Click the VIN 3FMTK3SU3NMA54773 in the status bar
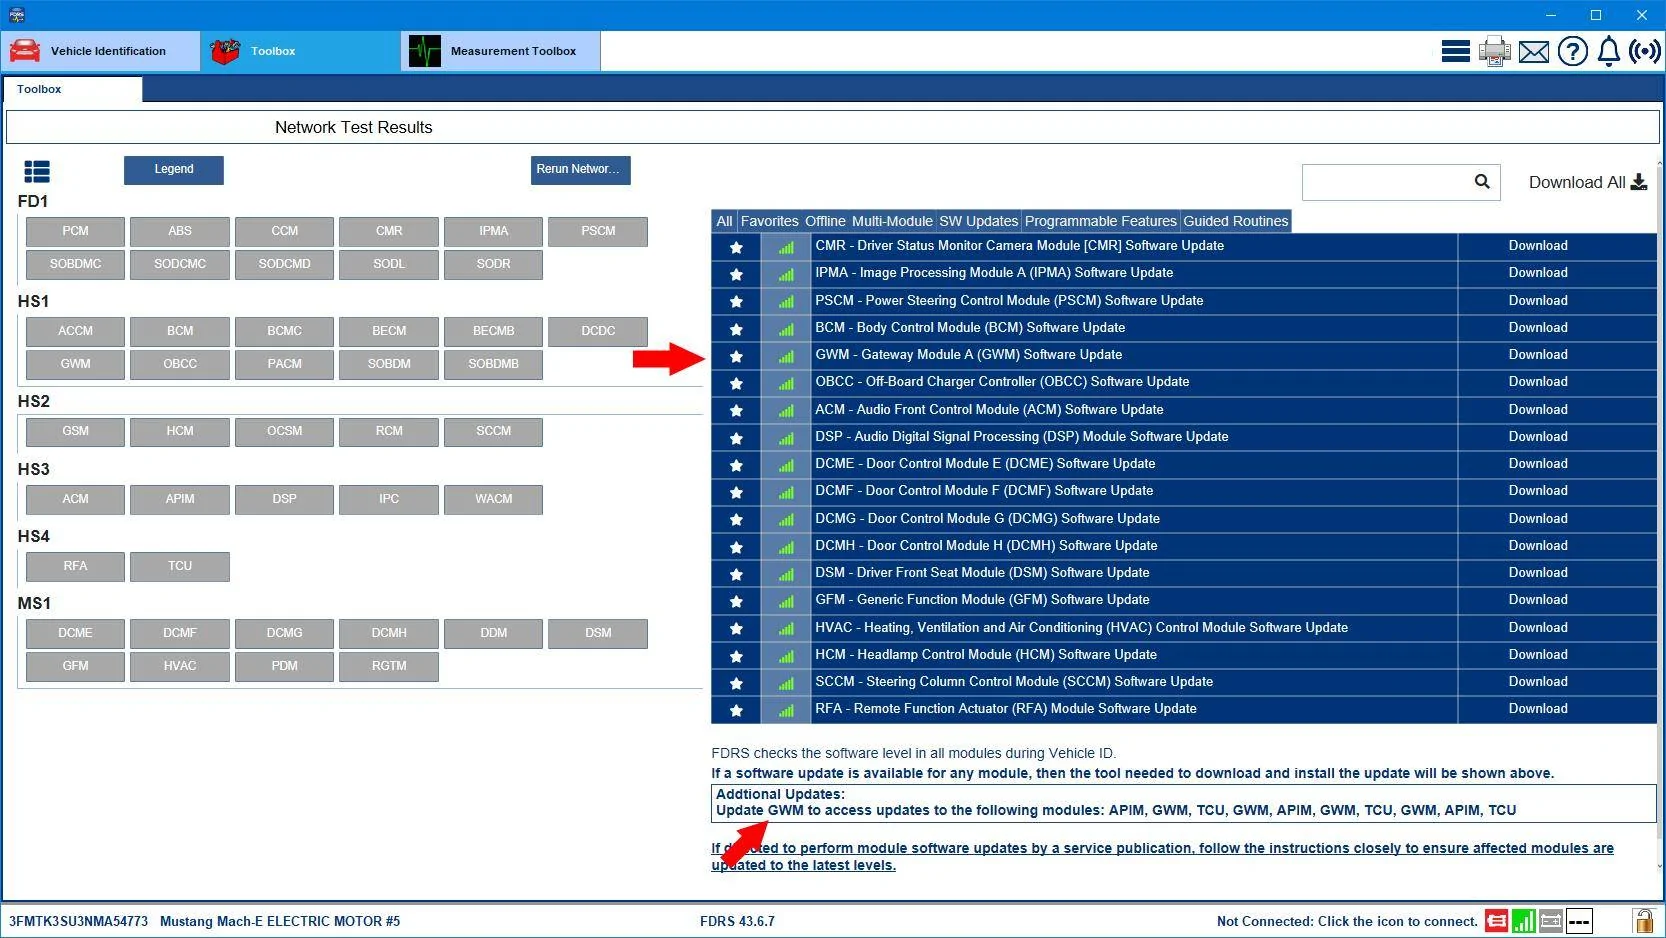The width and height of the screenshot is (1666, 938). pyautogui.click(x=78, y=922)
